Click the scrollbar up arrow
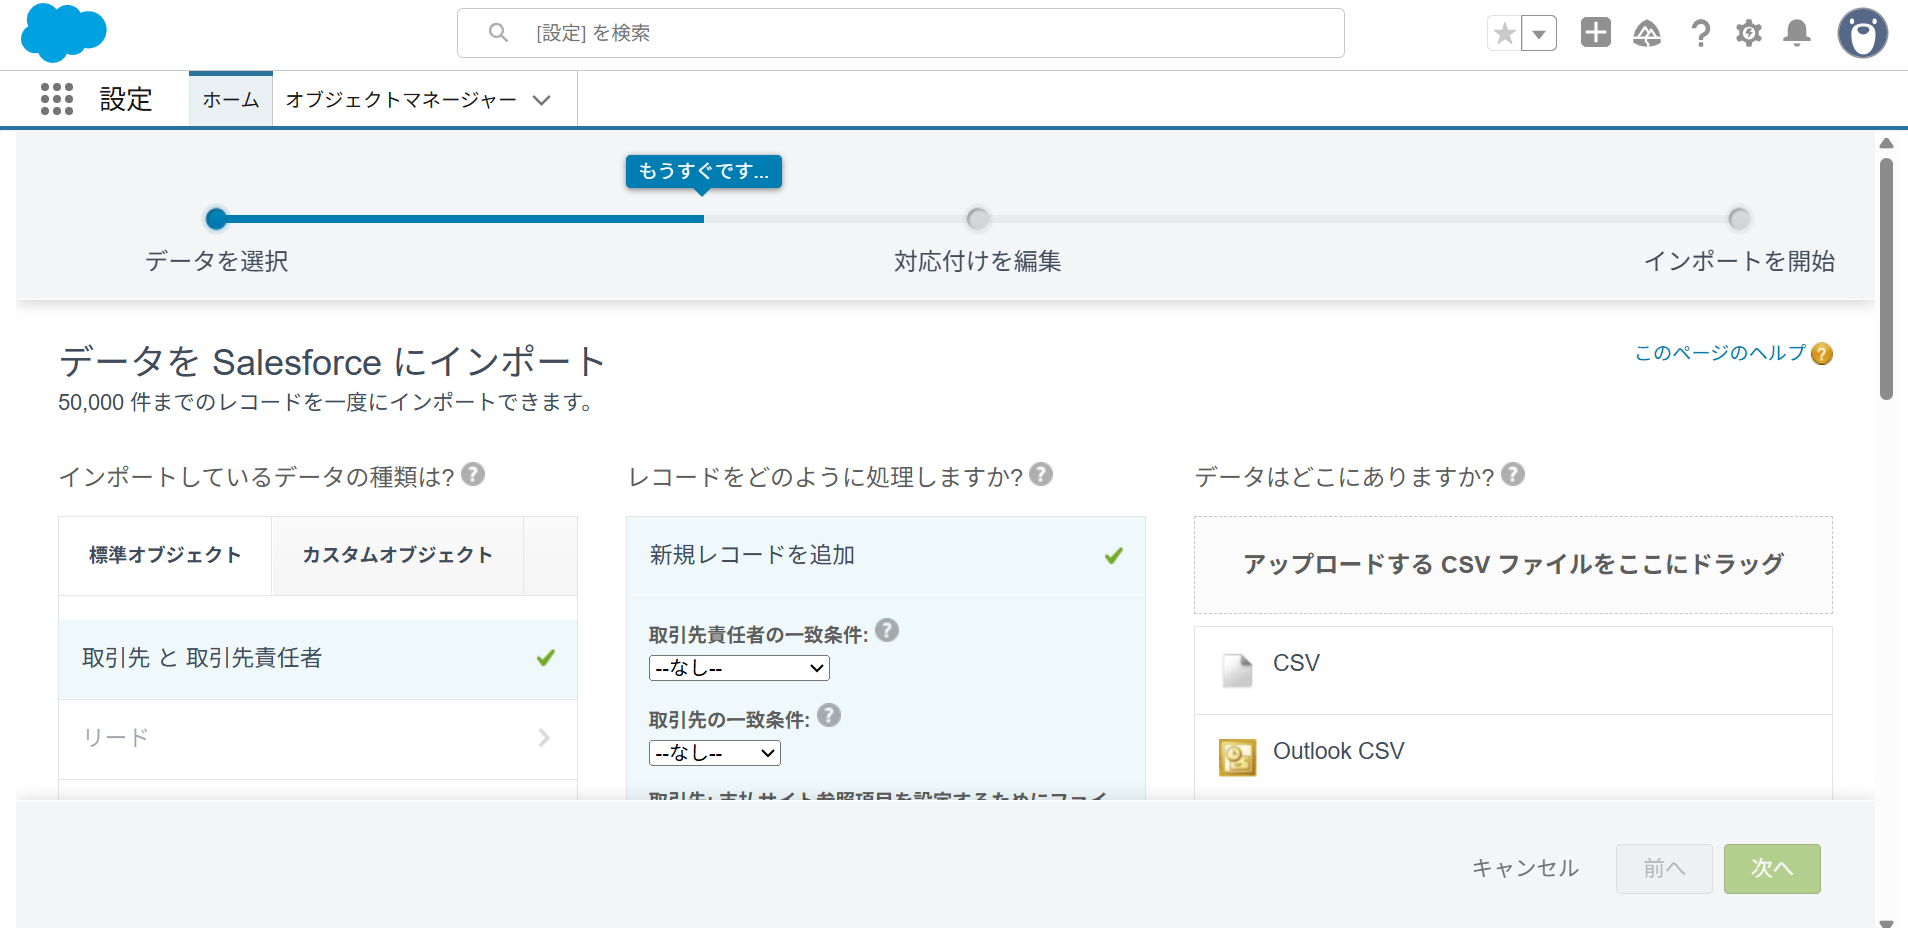 pos(1886,144)
